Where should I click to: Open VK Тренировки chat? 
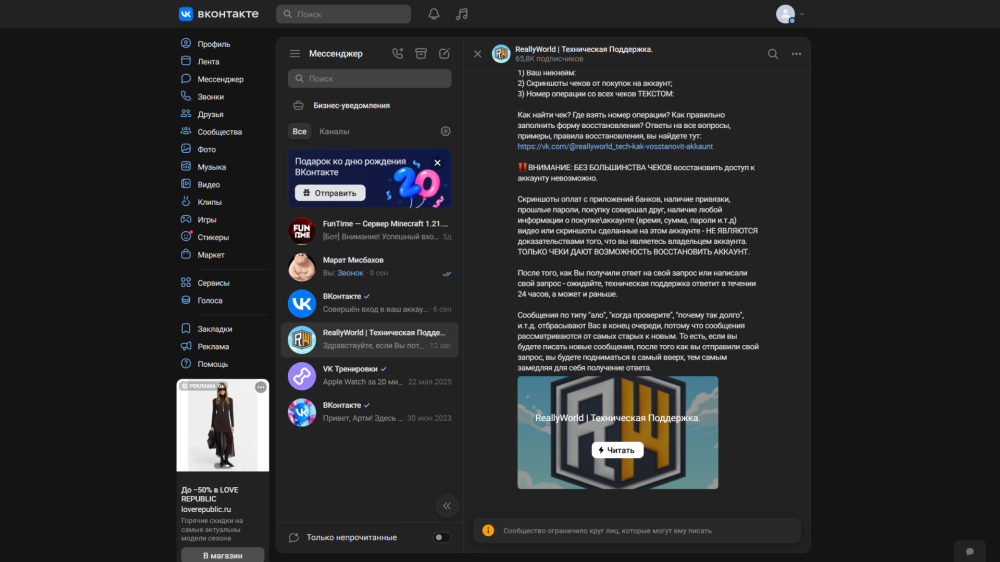[370, 376]
